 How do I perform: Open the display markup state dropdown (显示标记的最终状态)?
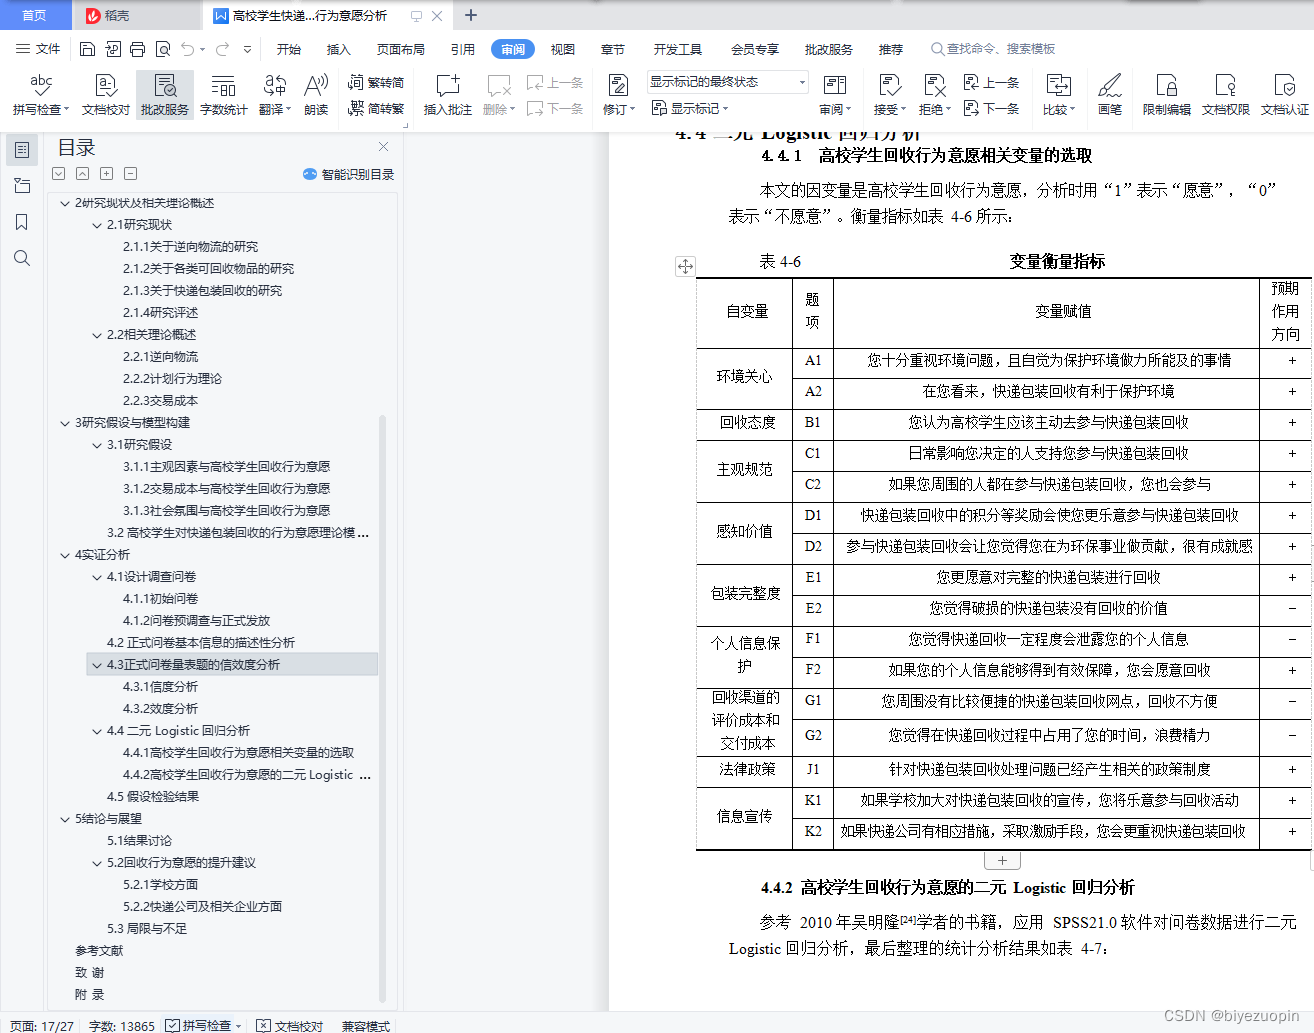[727, 82]
